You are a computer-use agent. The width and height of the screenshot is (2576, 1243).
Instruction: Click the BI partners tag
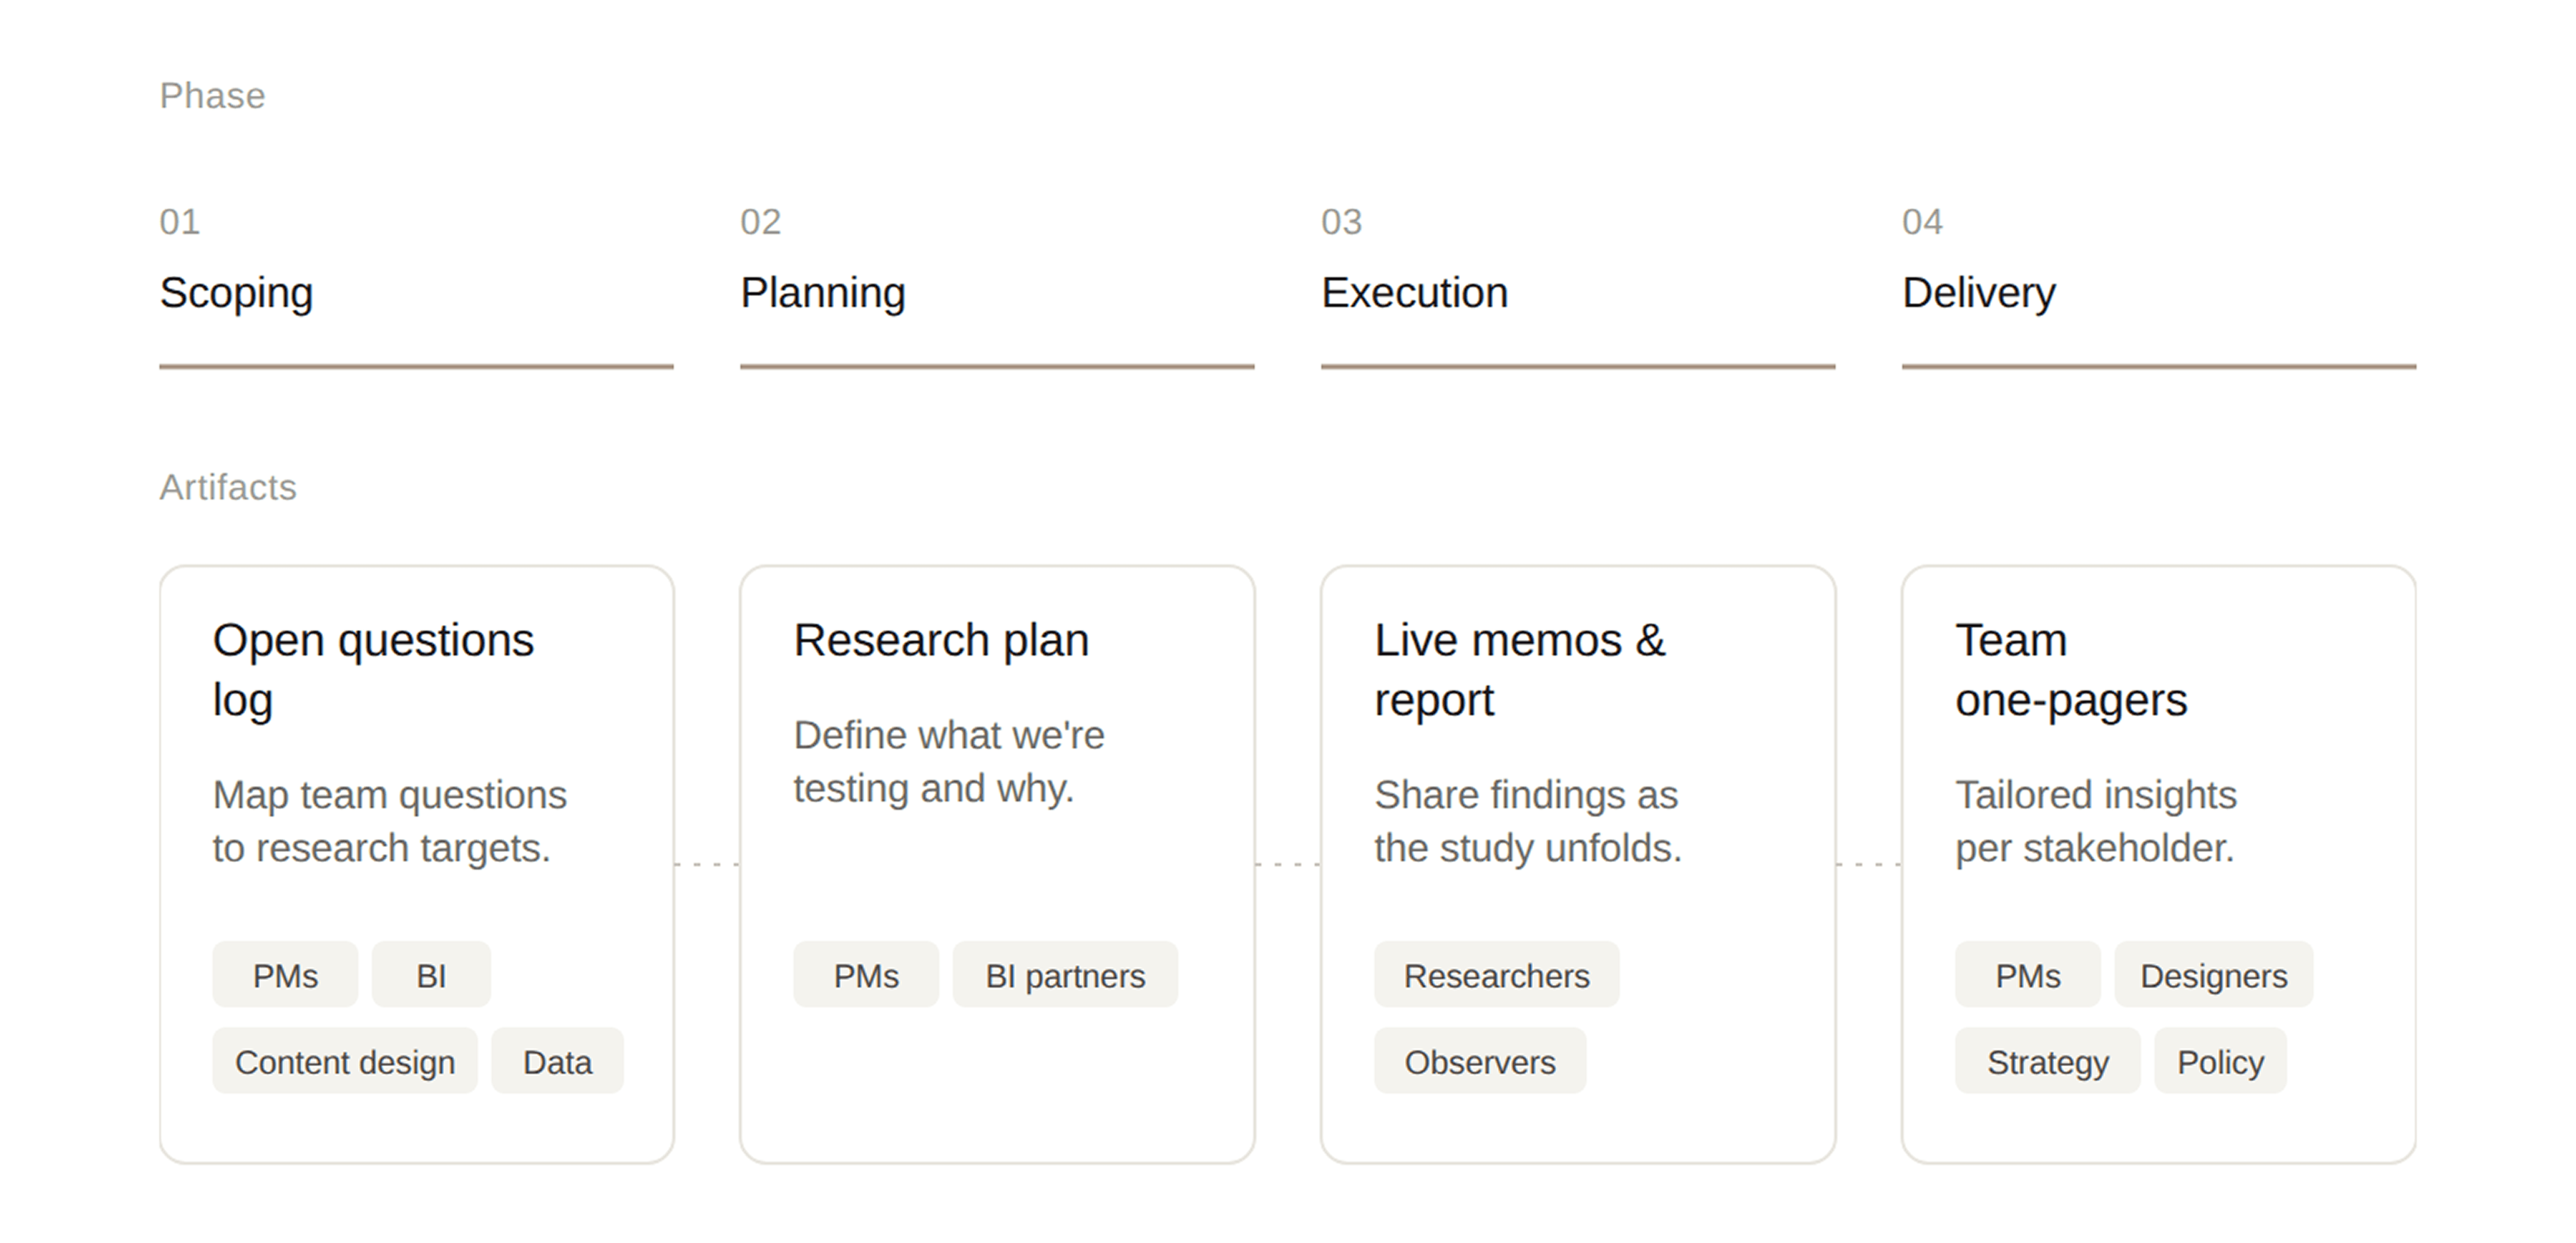[x=1065, y=975]
